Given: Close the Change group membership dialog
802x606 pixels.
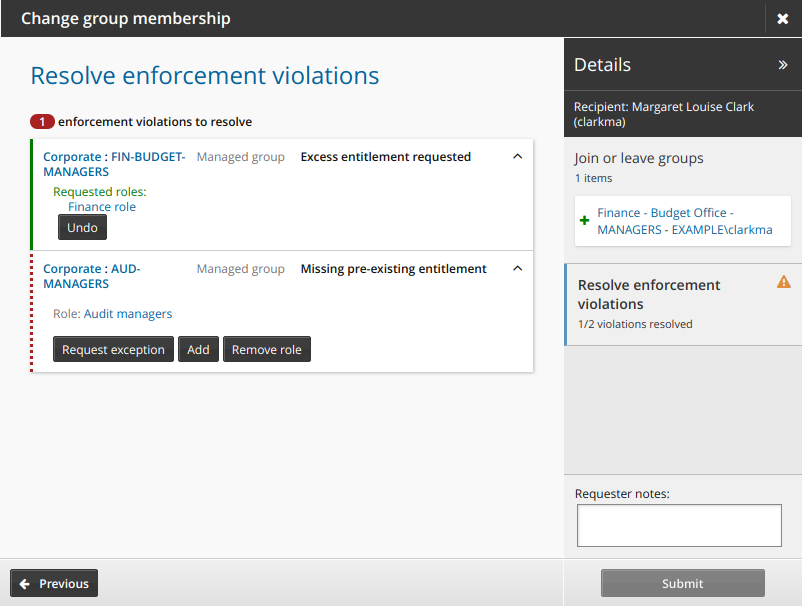Looking at the screenshot, I should tap(782, 19).
